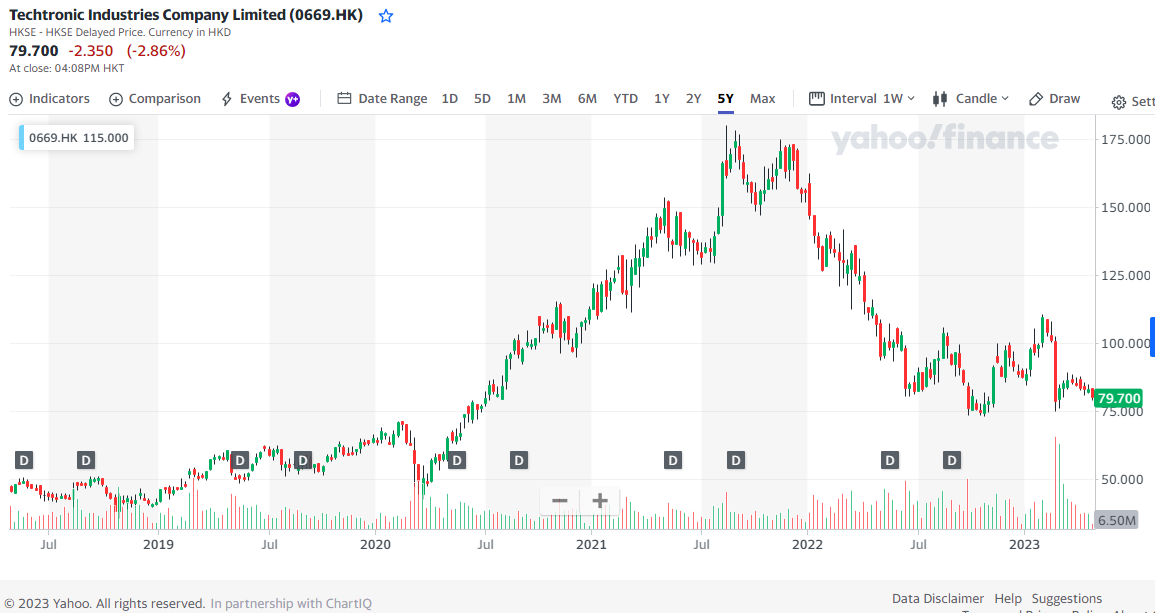Select the 1M range
The image size is (1155, 613).
[x=516, y=99]
